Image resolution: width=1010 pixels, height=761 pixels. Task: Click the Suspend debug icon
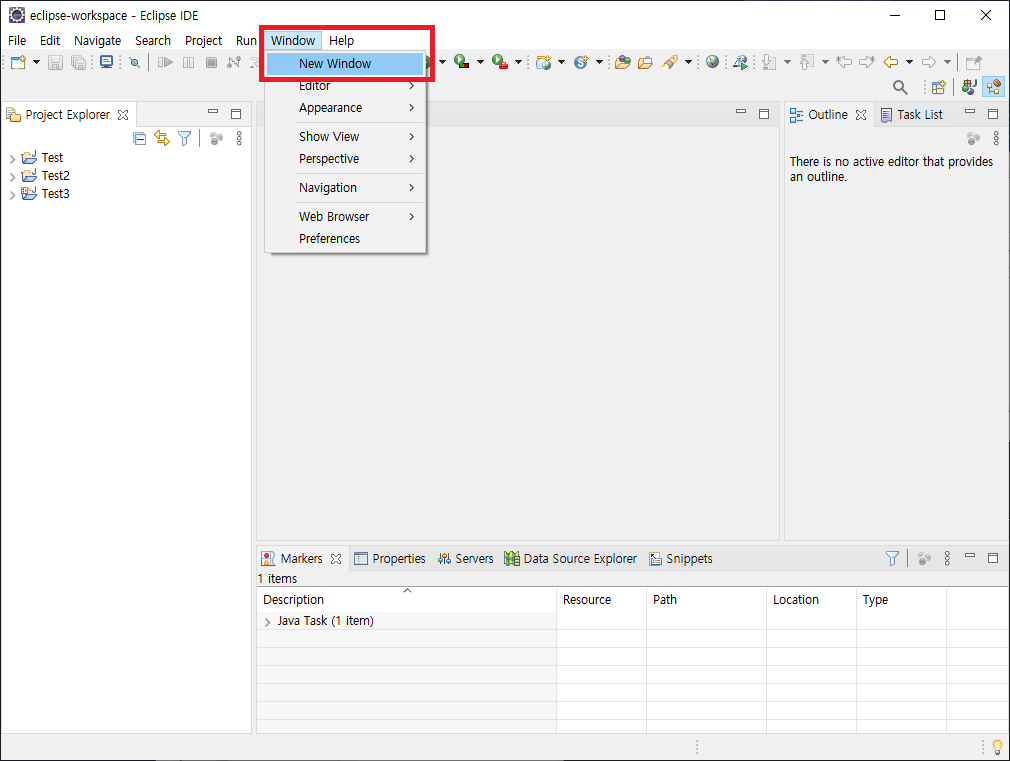coord(188,63)
